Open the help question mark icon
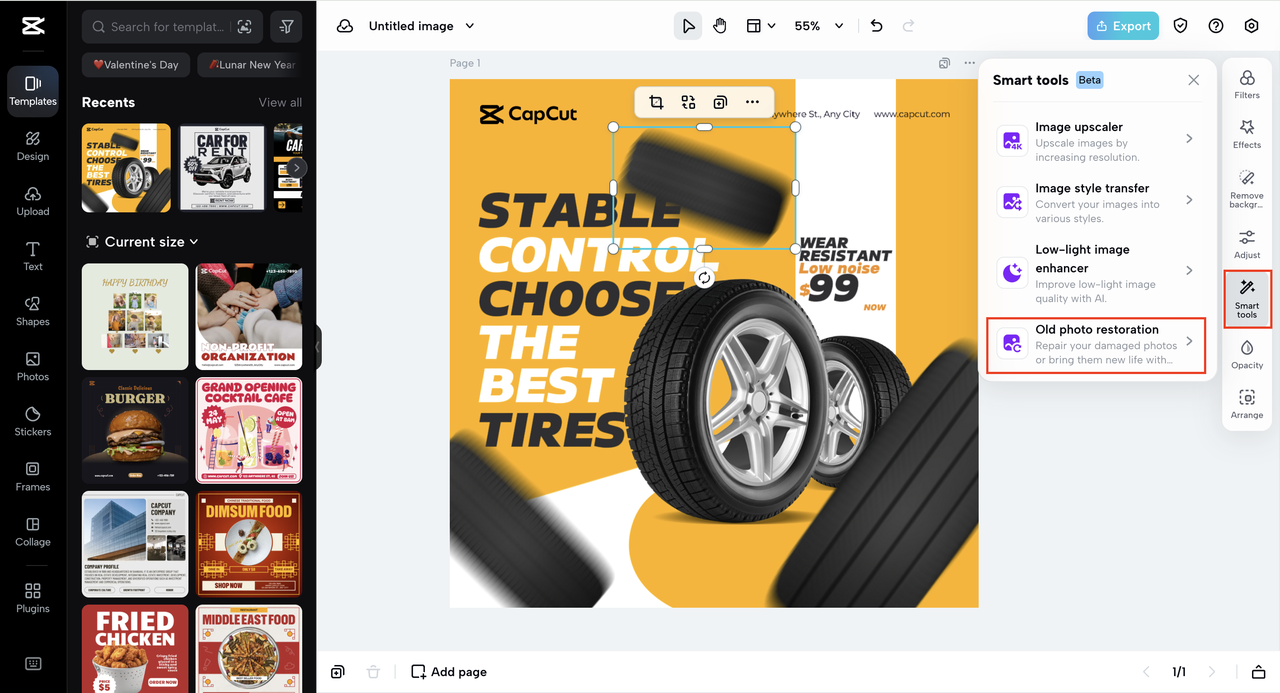 [x=1216, y=26]
